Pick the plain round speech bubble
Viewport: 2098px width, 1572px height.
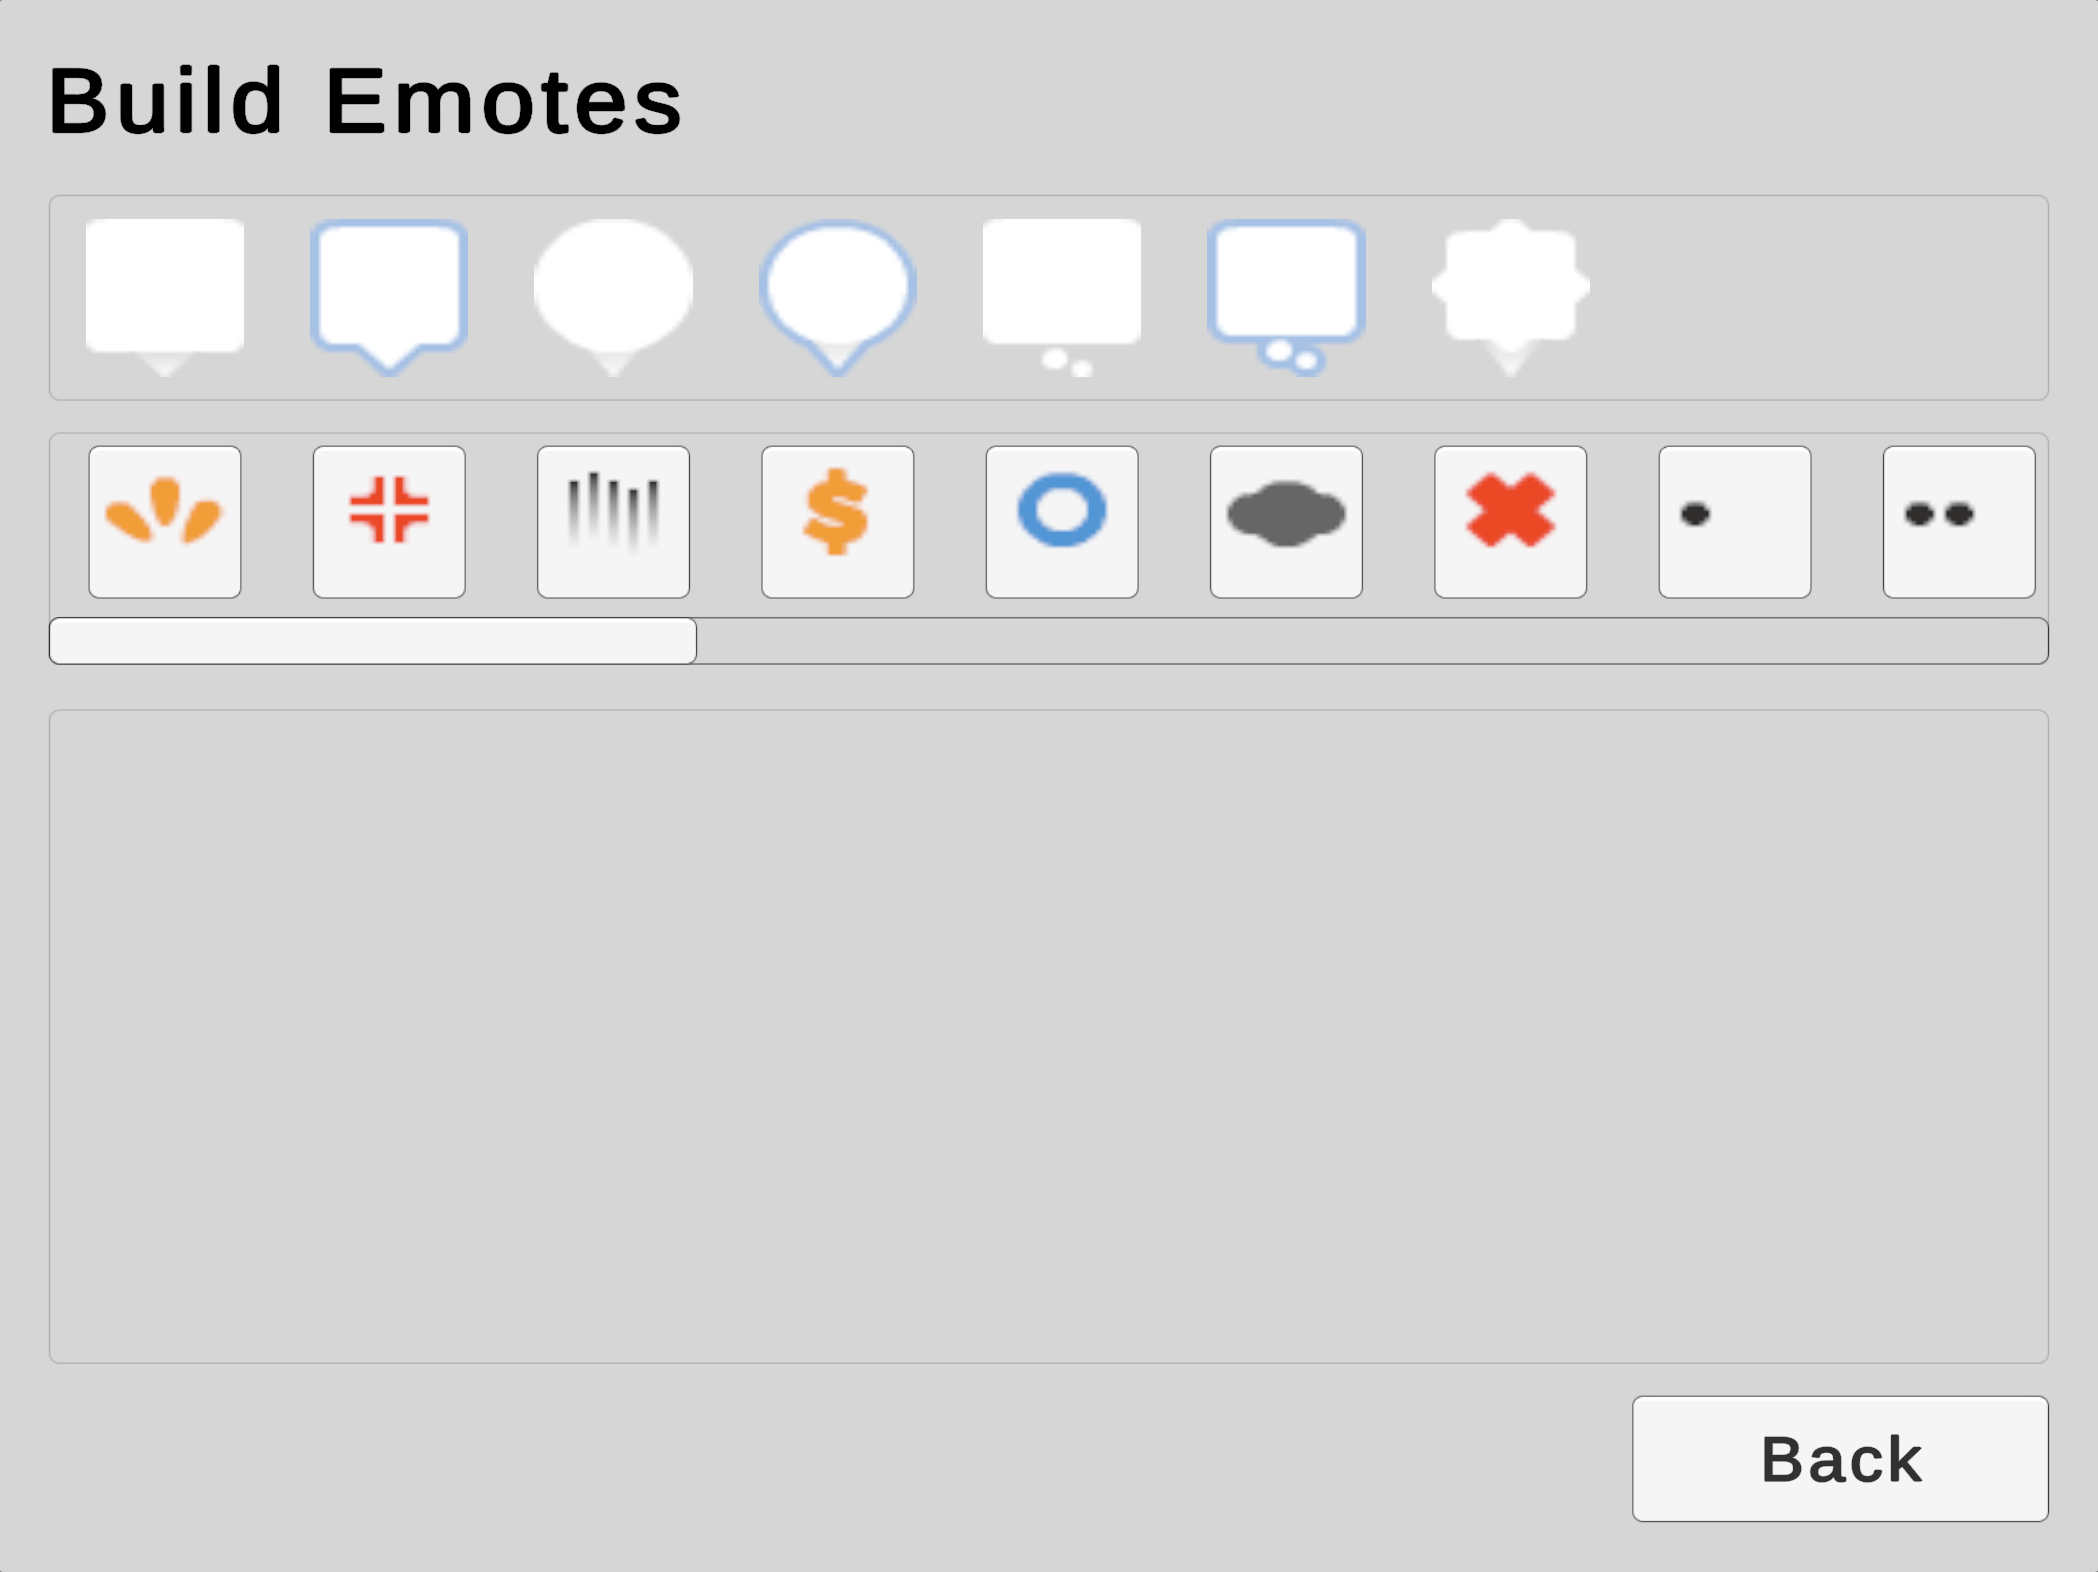(x=613, y=289)
